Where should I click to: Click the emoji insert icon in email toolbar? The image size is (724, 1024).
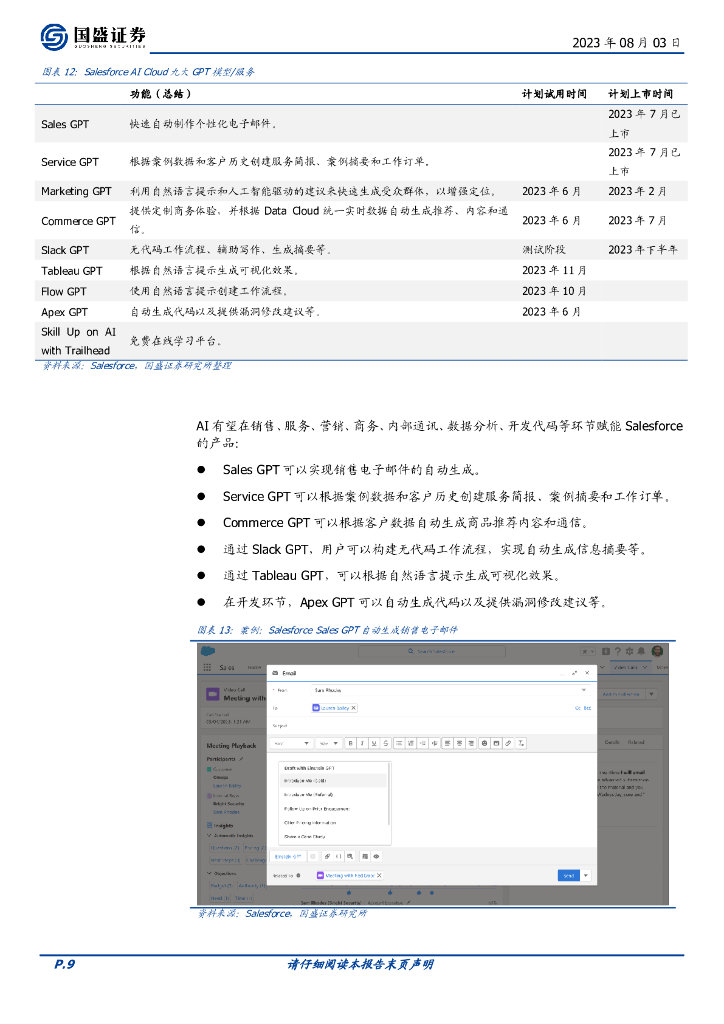click(484, 743)
